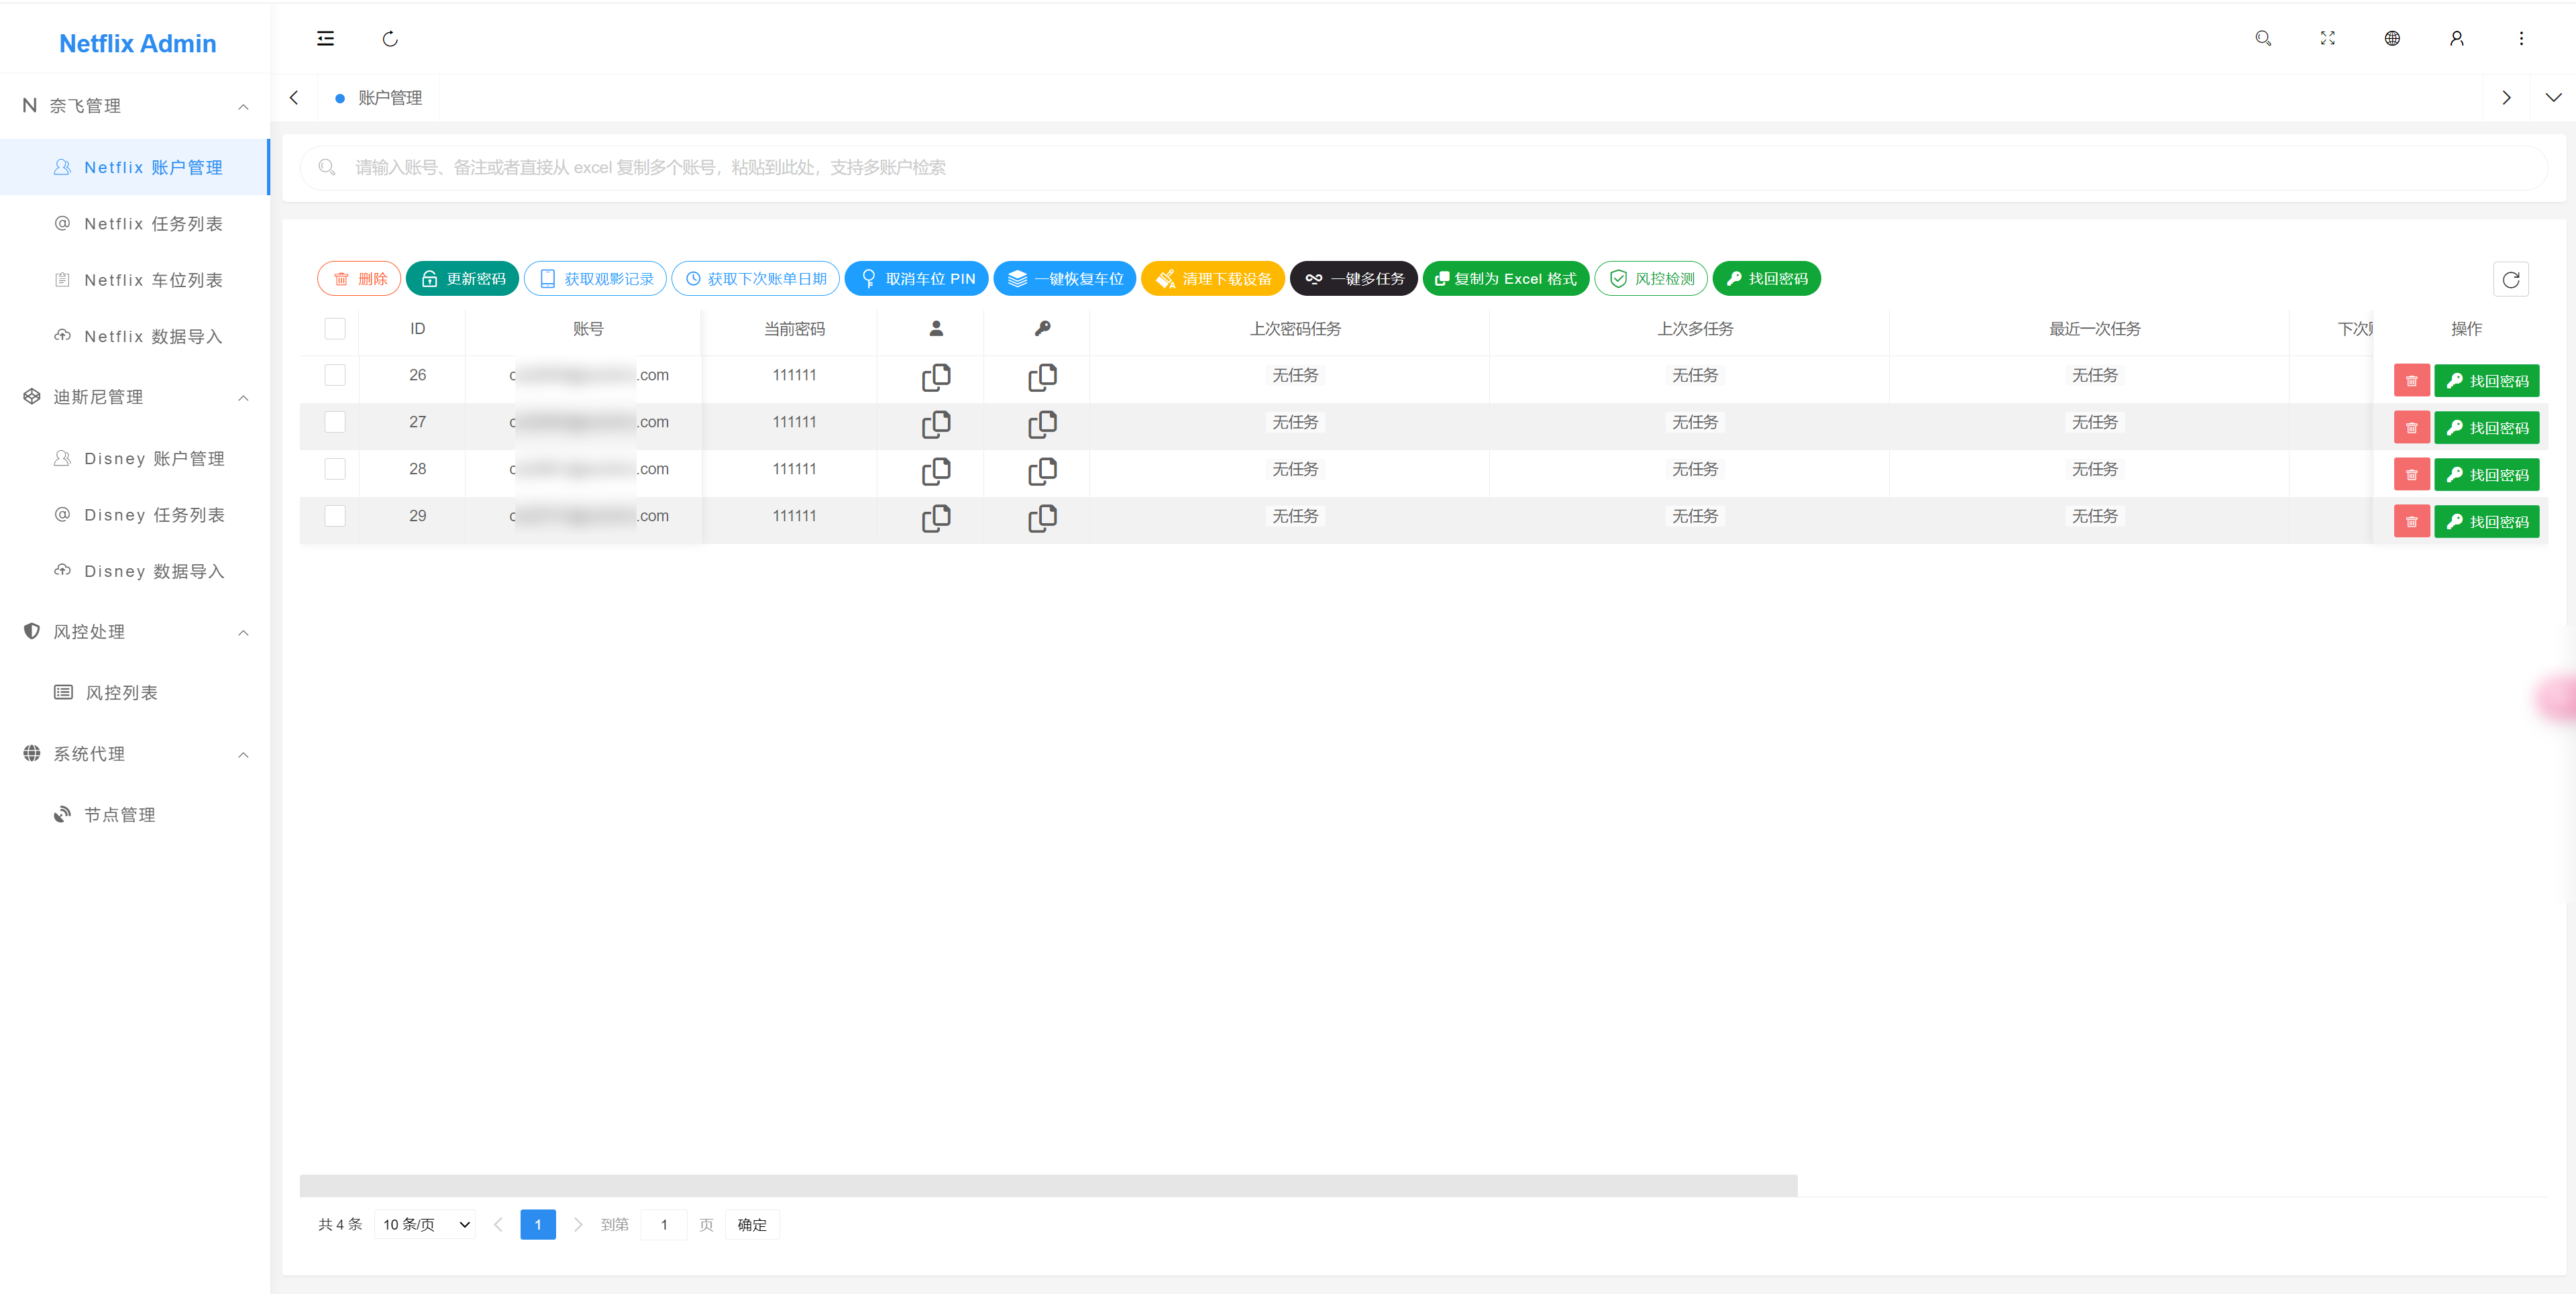Click red trash icon for row 28
2576x1294 pixels.
(2411, 475)
